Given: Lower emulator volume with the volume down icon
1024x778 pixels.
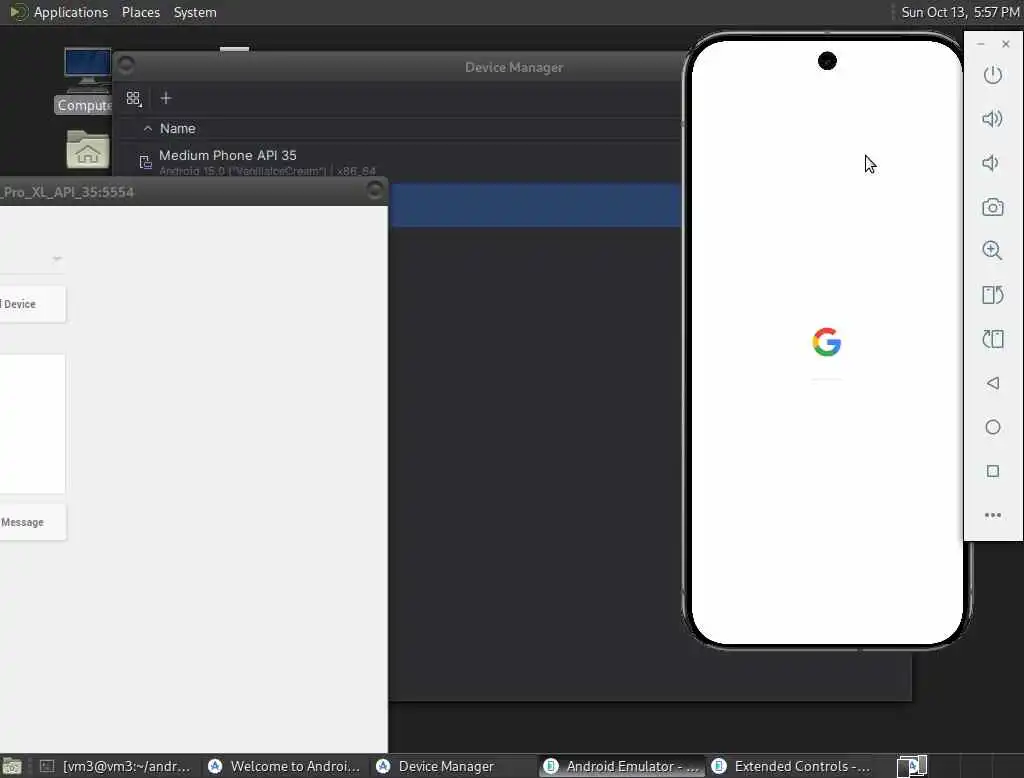Looking at the screenshot, I should (991, 163).
